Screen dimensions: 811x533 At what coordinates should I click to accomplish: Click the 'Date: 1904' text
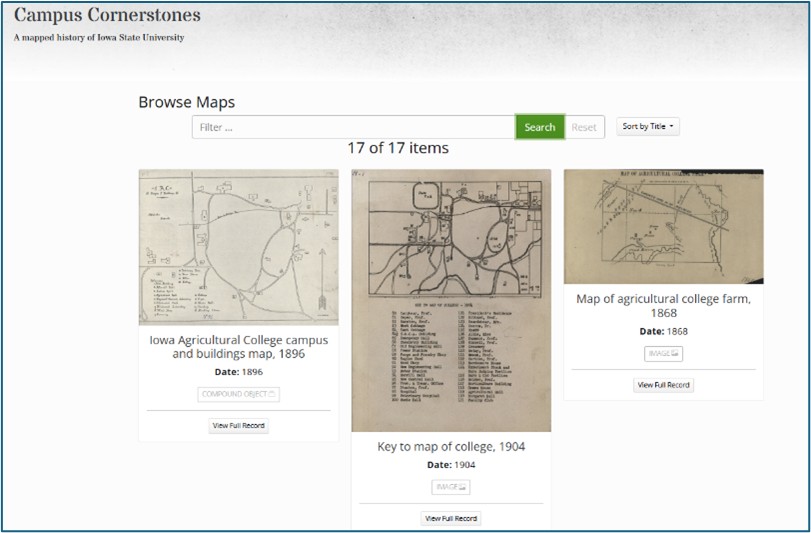click(x=451, y=465)
